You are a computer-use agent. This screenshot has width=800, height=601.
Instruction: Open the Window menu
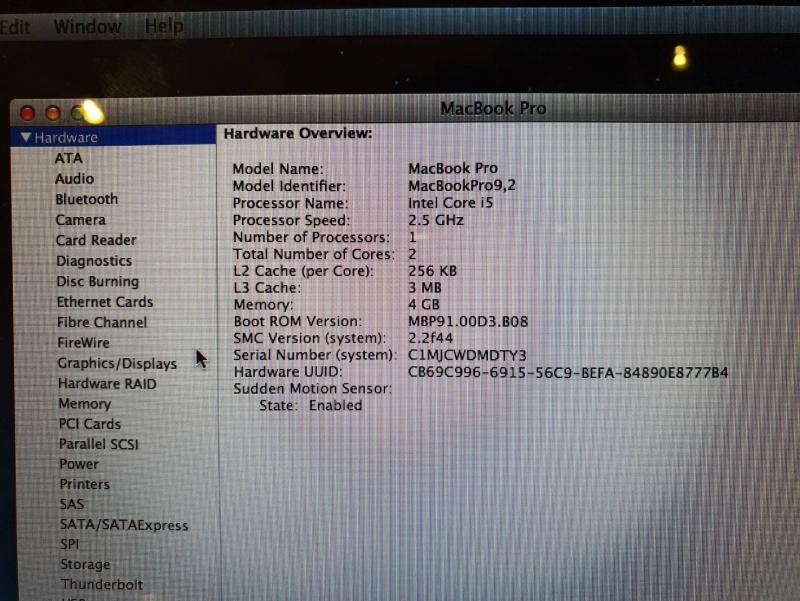pos(87,26)
